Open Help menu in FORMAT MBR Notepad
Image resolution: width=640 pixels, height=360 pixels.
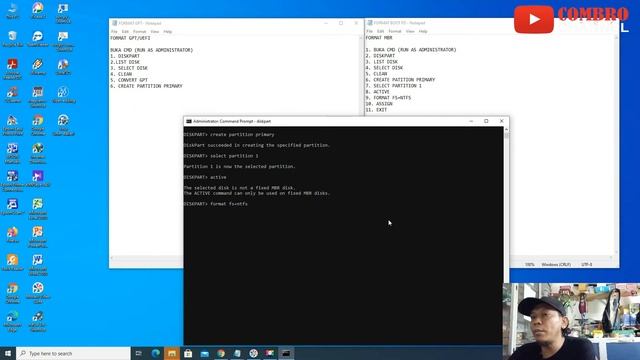click(x=423, y=31)
